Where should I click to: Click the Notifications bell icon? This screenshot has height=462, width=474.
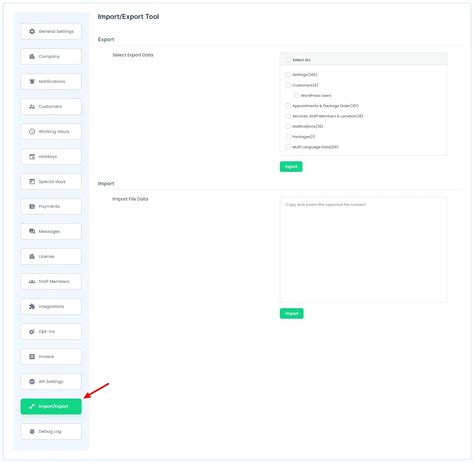[x=32, y=81]
